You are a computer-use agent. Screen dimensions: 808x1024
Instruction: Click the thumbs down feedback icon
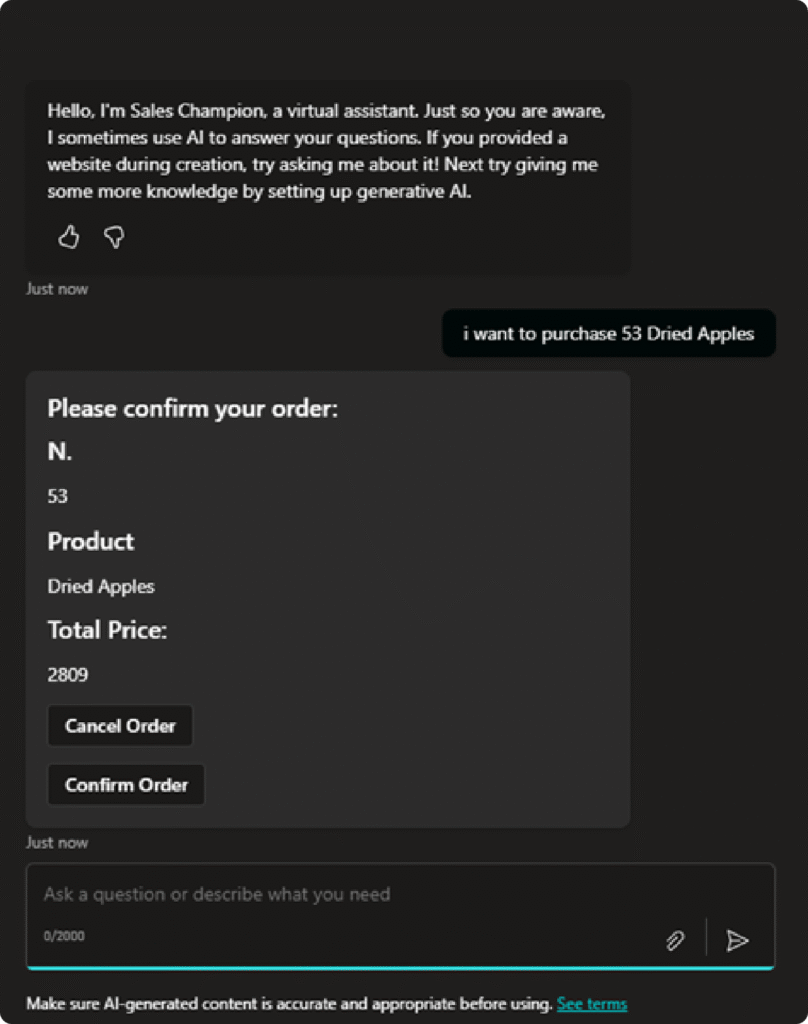click(114, 237)
